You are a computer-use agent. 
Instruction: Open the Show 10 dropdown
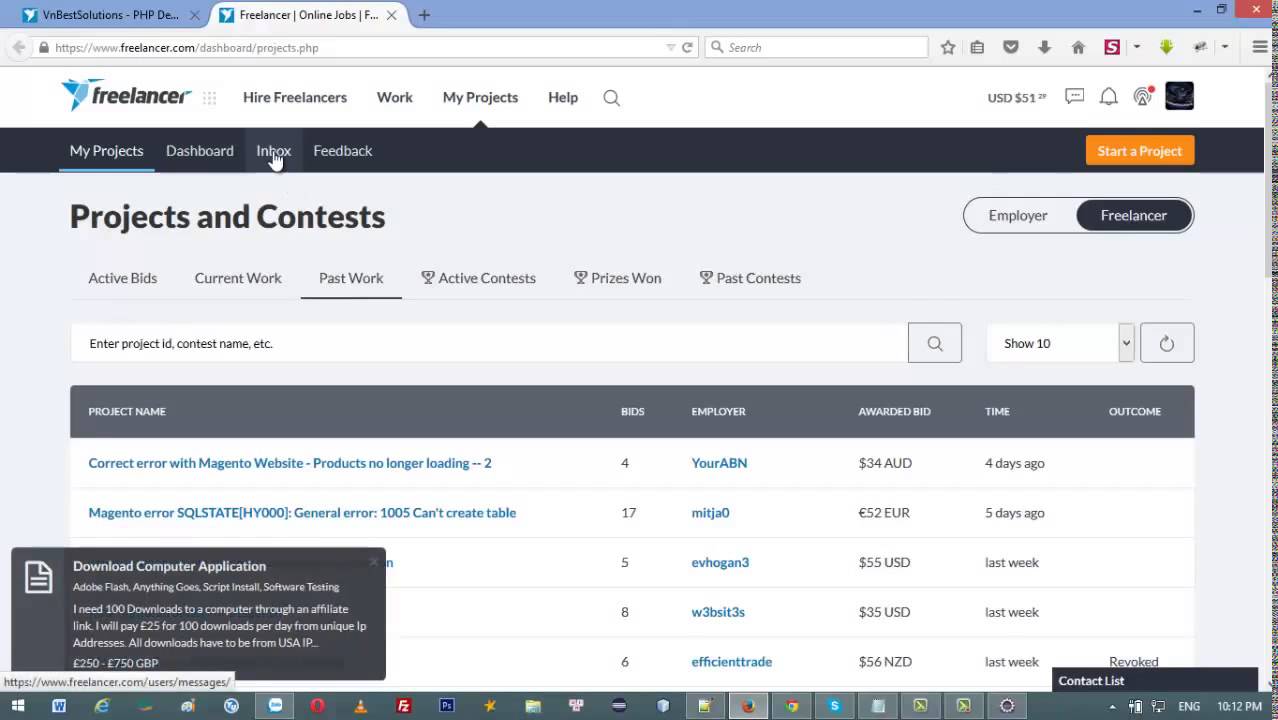click(1061, 343)
